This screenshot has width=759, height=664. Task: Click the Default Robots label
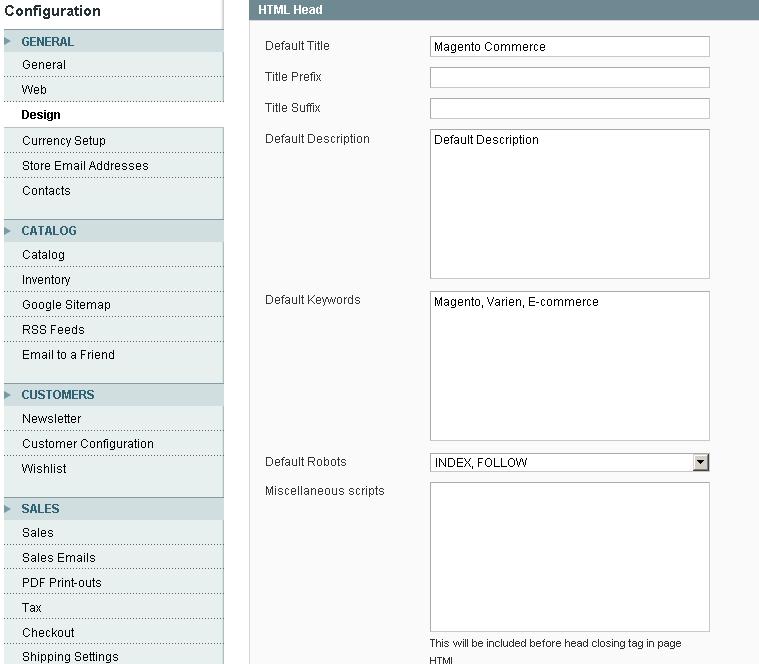click(305, 462)
